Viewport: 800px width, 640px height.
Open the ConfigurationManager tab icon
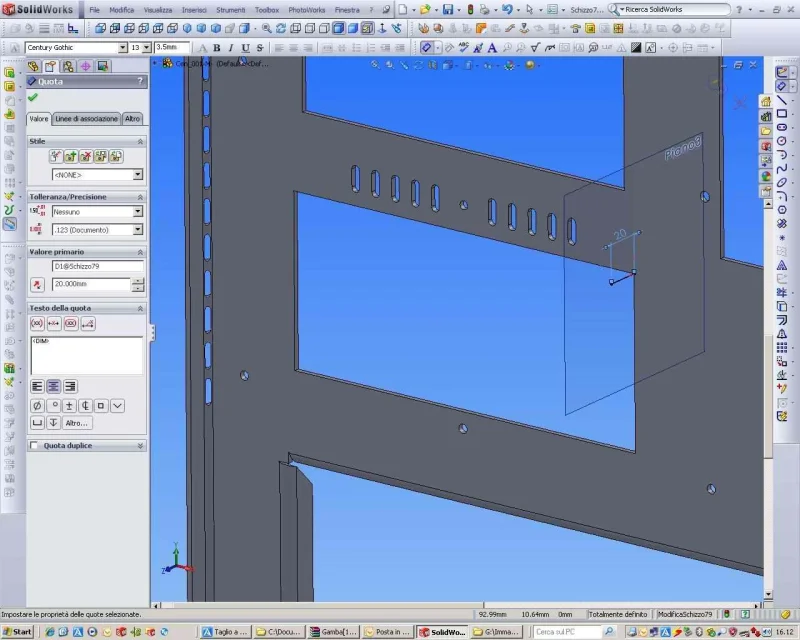click(68, 66)
